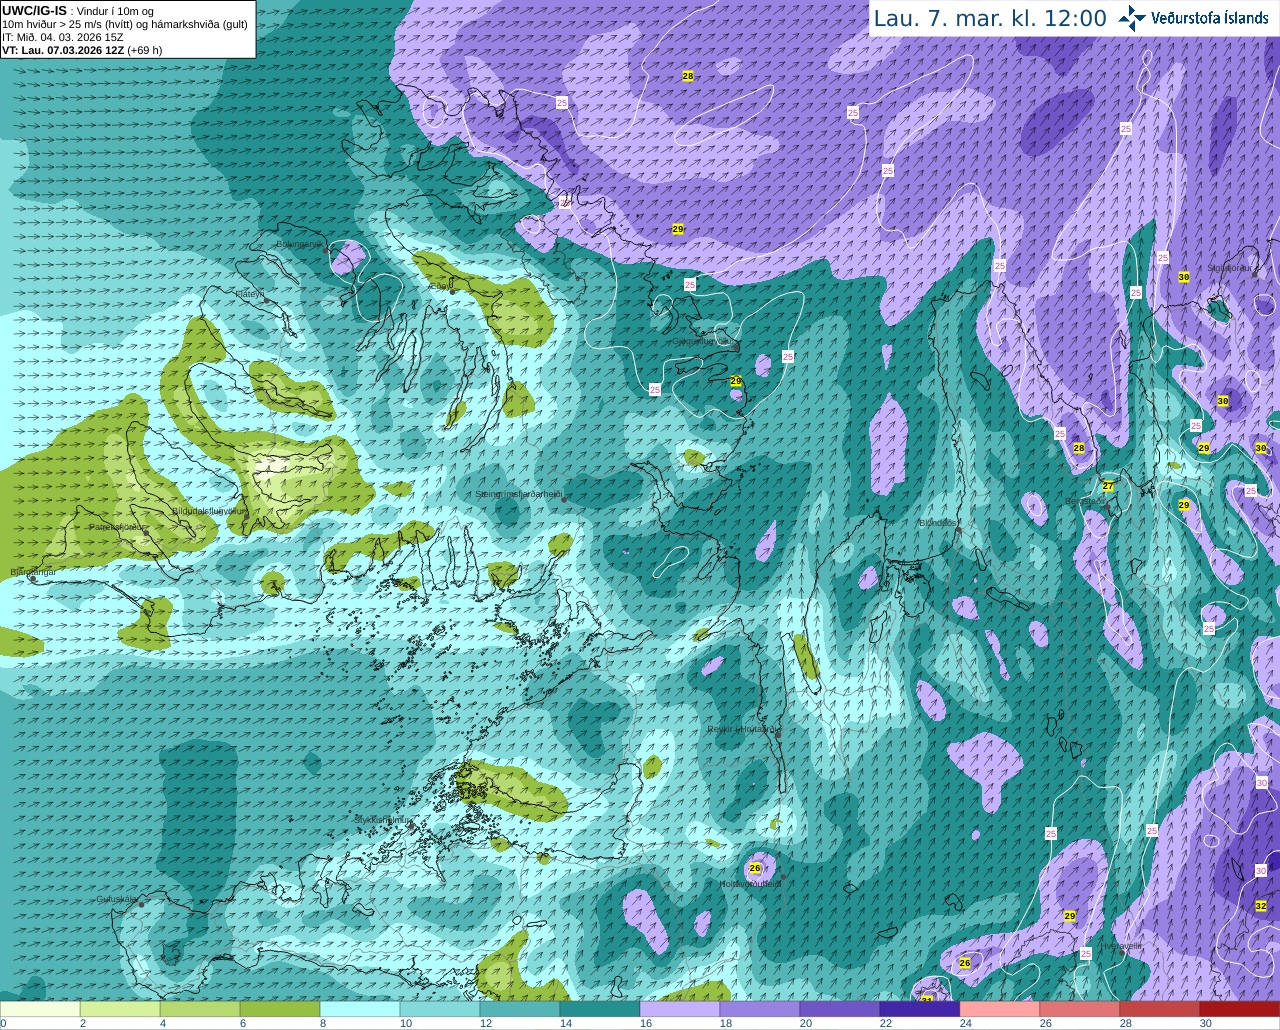This screenshot has width=1280, height=1030.
Task: Click the Bjargtangar station label
Action: [x=32, y=572]
